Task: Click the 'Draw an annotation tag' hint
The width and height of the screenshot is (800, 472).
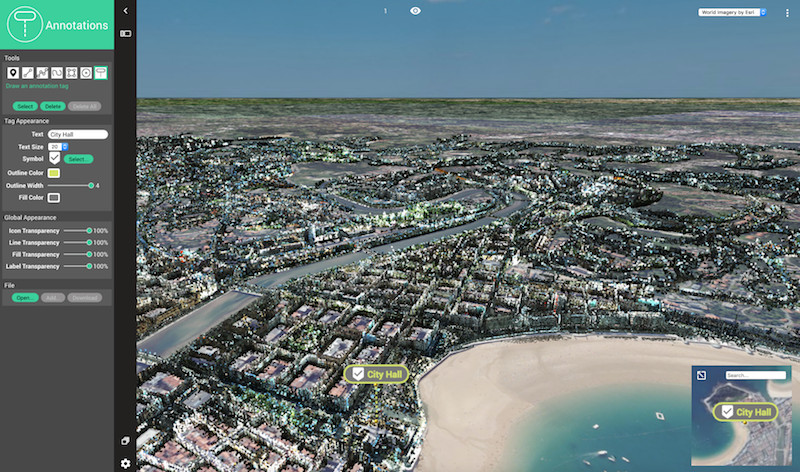Action: (37, 86)
